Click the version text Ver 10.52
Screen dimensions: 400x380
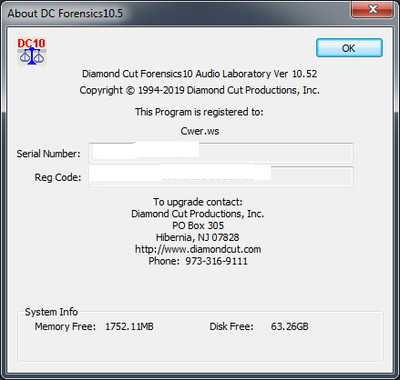pyautogui.click(x=295, y=74)
